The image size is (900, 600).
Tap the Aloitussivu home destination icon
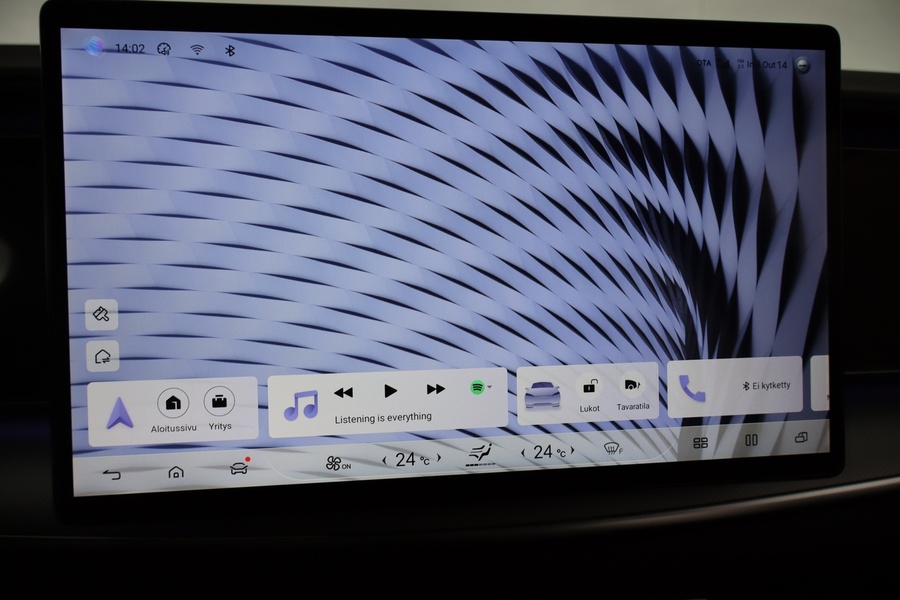(173, 403)
